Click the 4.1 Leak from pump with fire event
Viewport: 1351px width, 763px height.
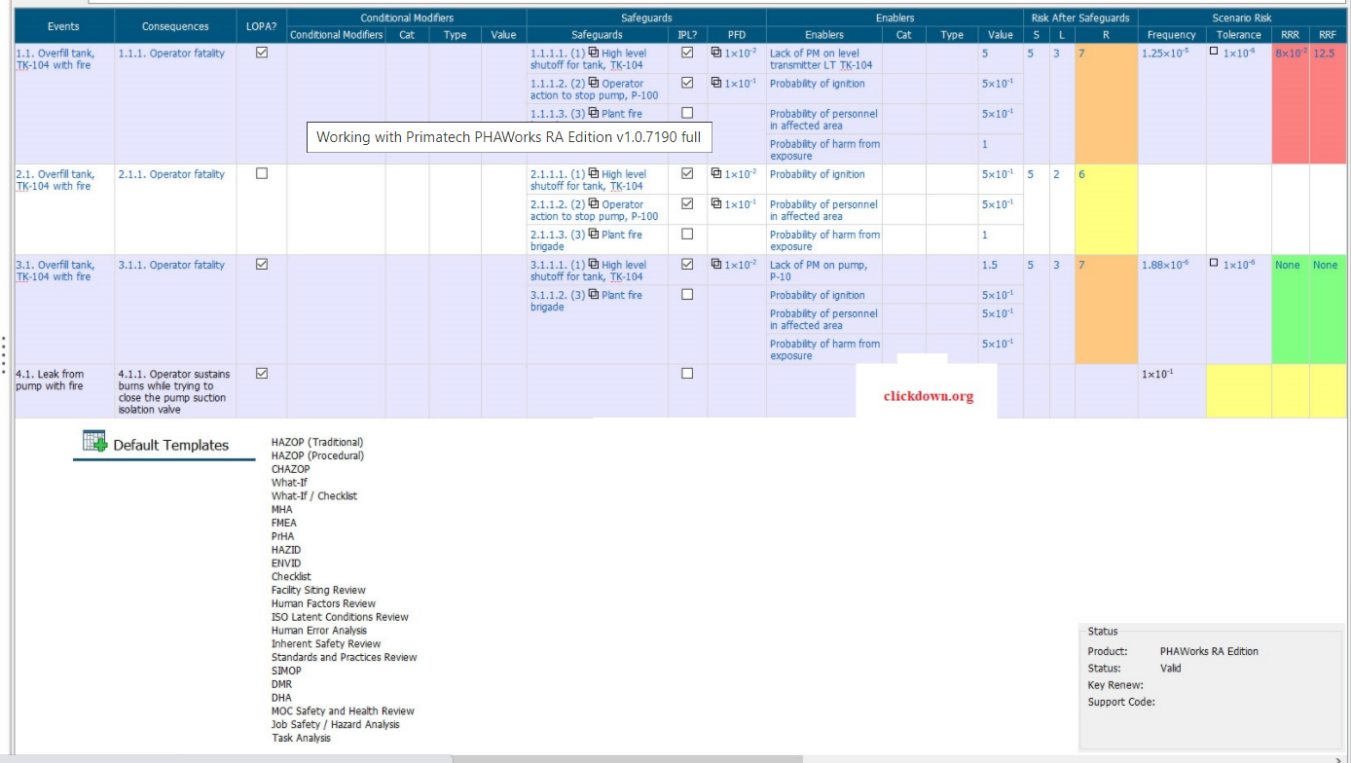point(50,380)
